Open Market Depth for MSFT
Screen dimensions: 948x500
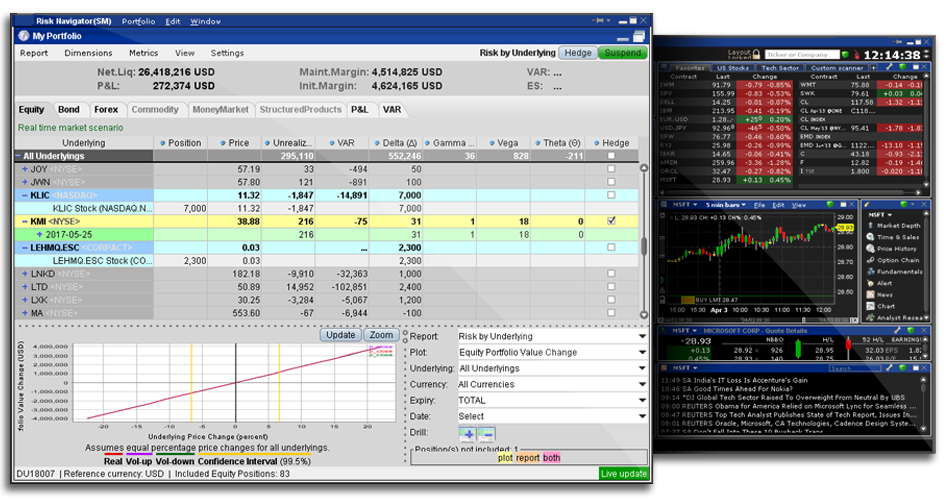click(x=893, y=226)
